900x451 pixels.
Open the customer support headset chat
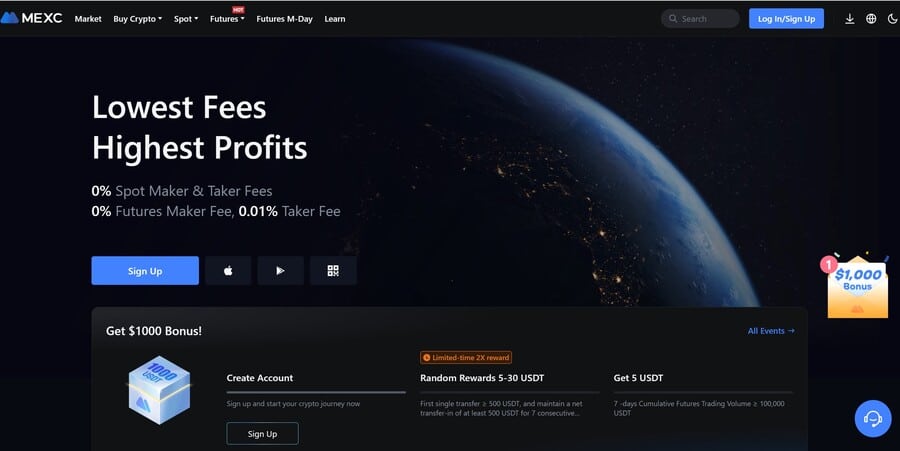pos(872,418)
